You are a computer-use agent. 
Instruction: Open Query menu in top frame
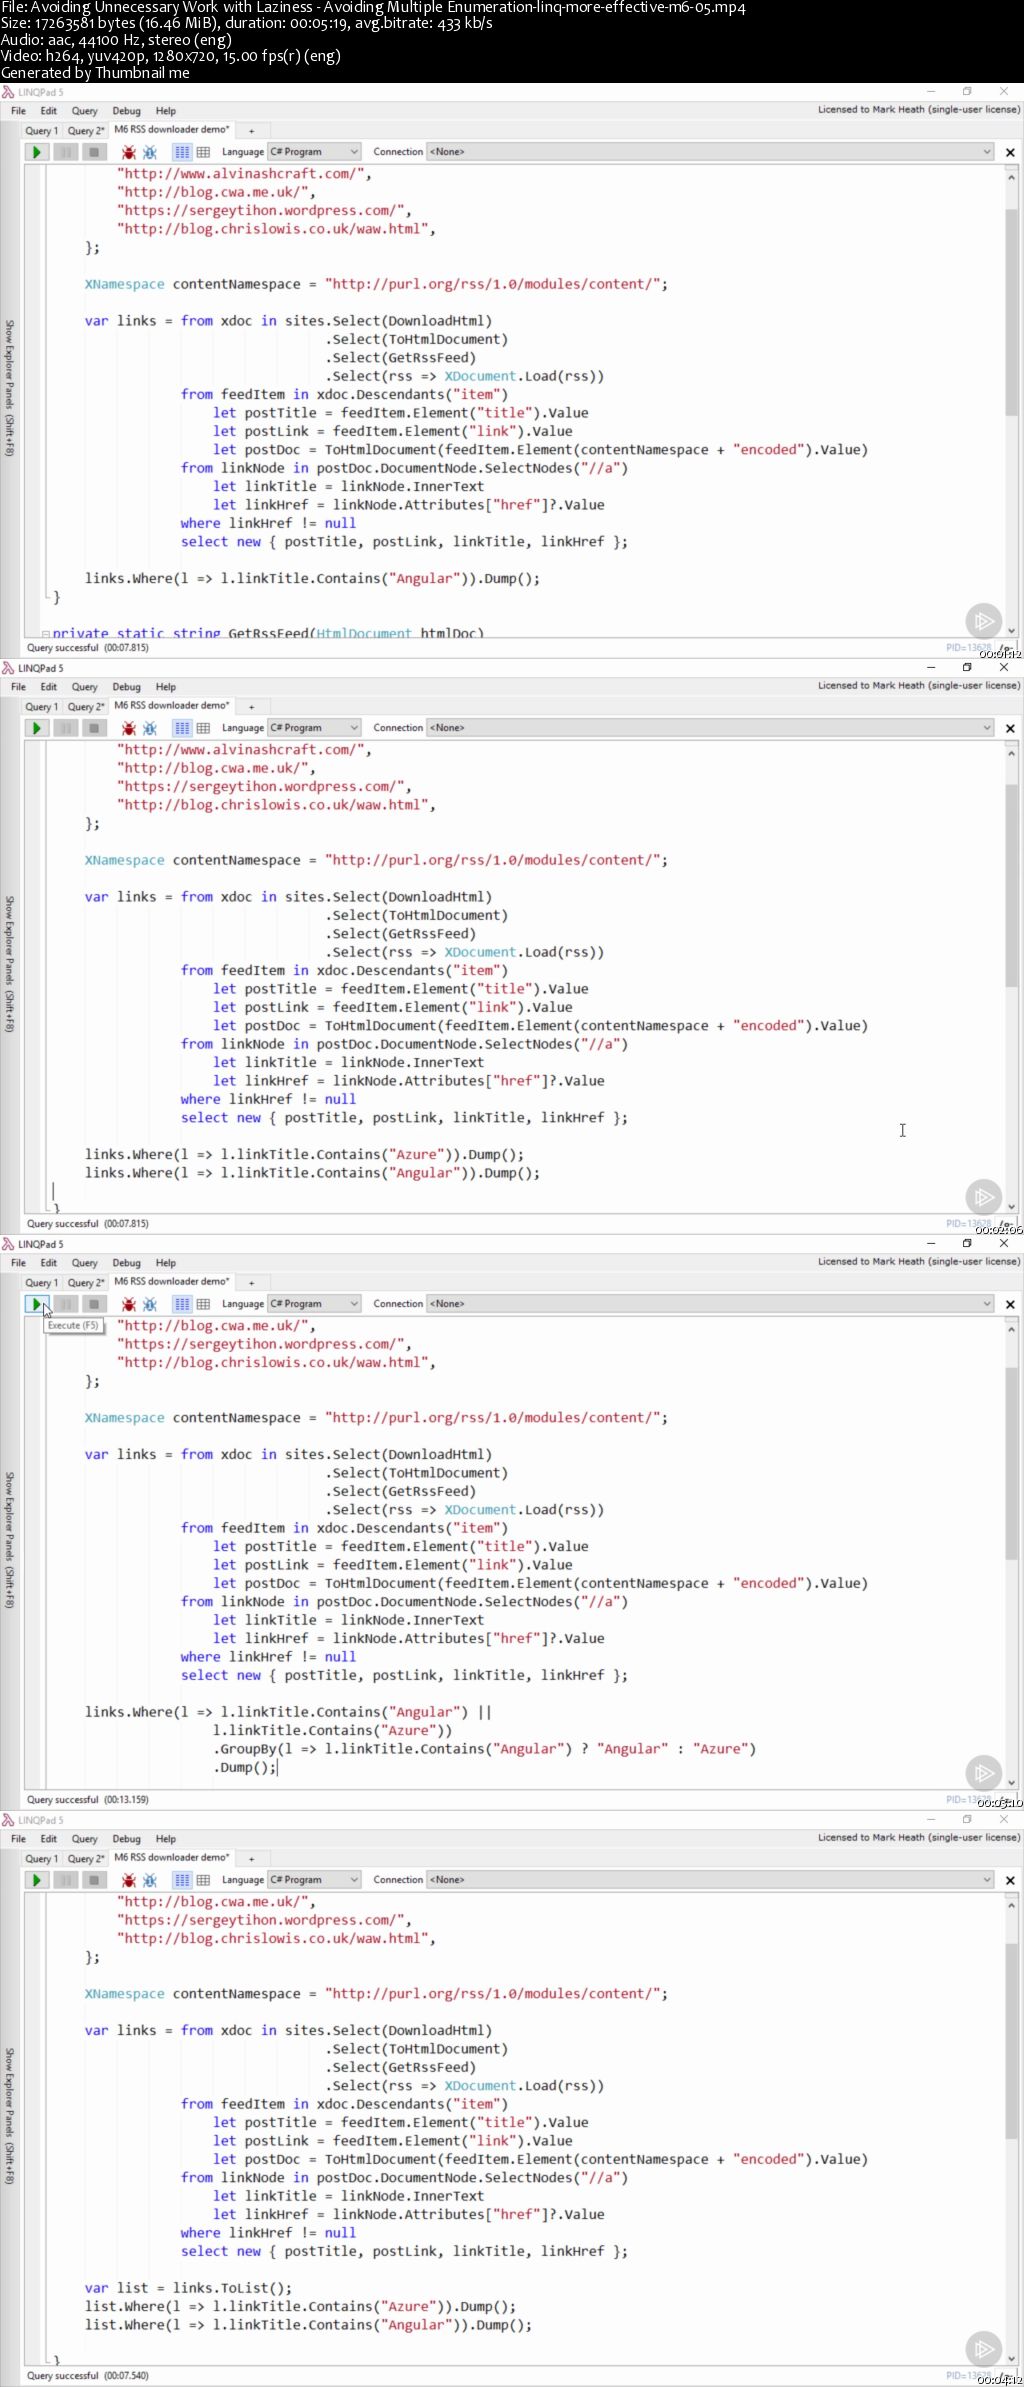85,111
